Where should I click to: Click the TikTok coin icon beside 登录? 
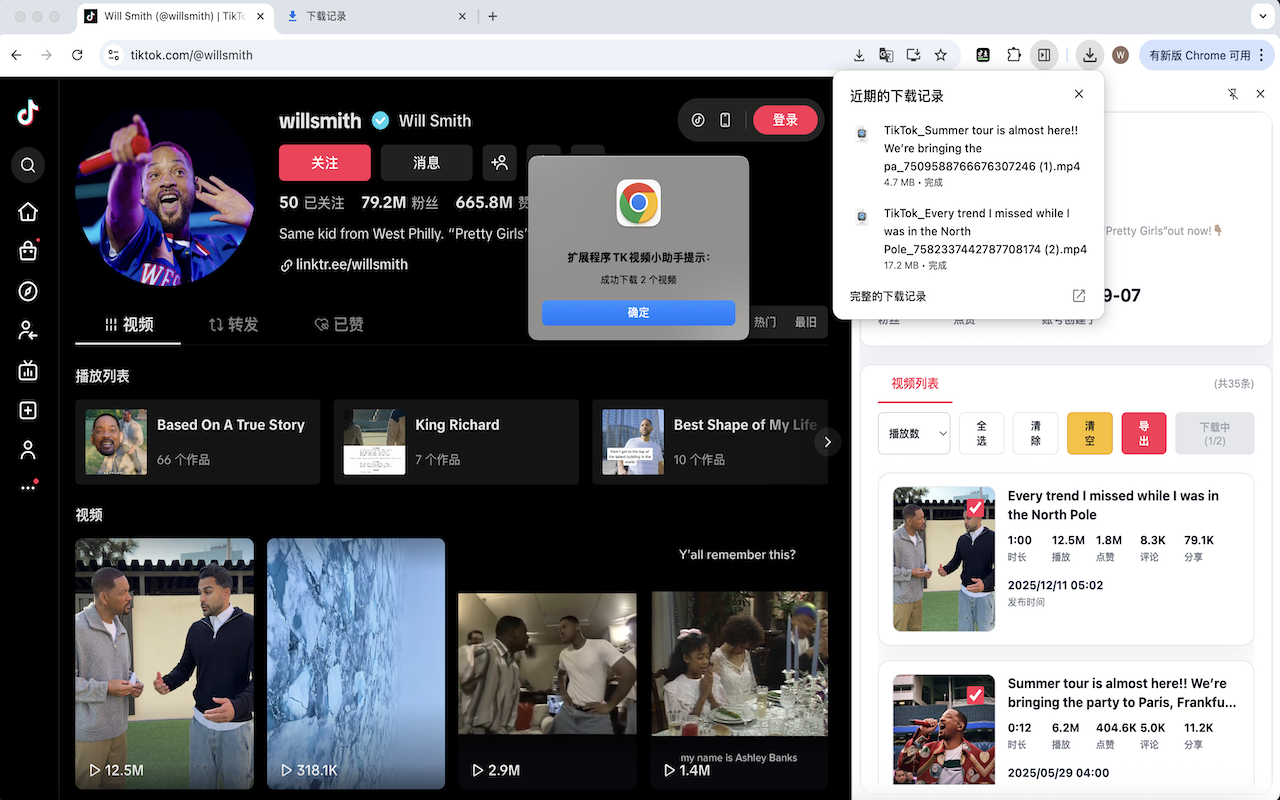pos(698,120)
